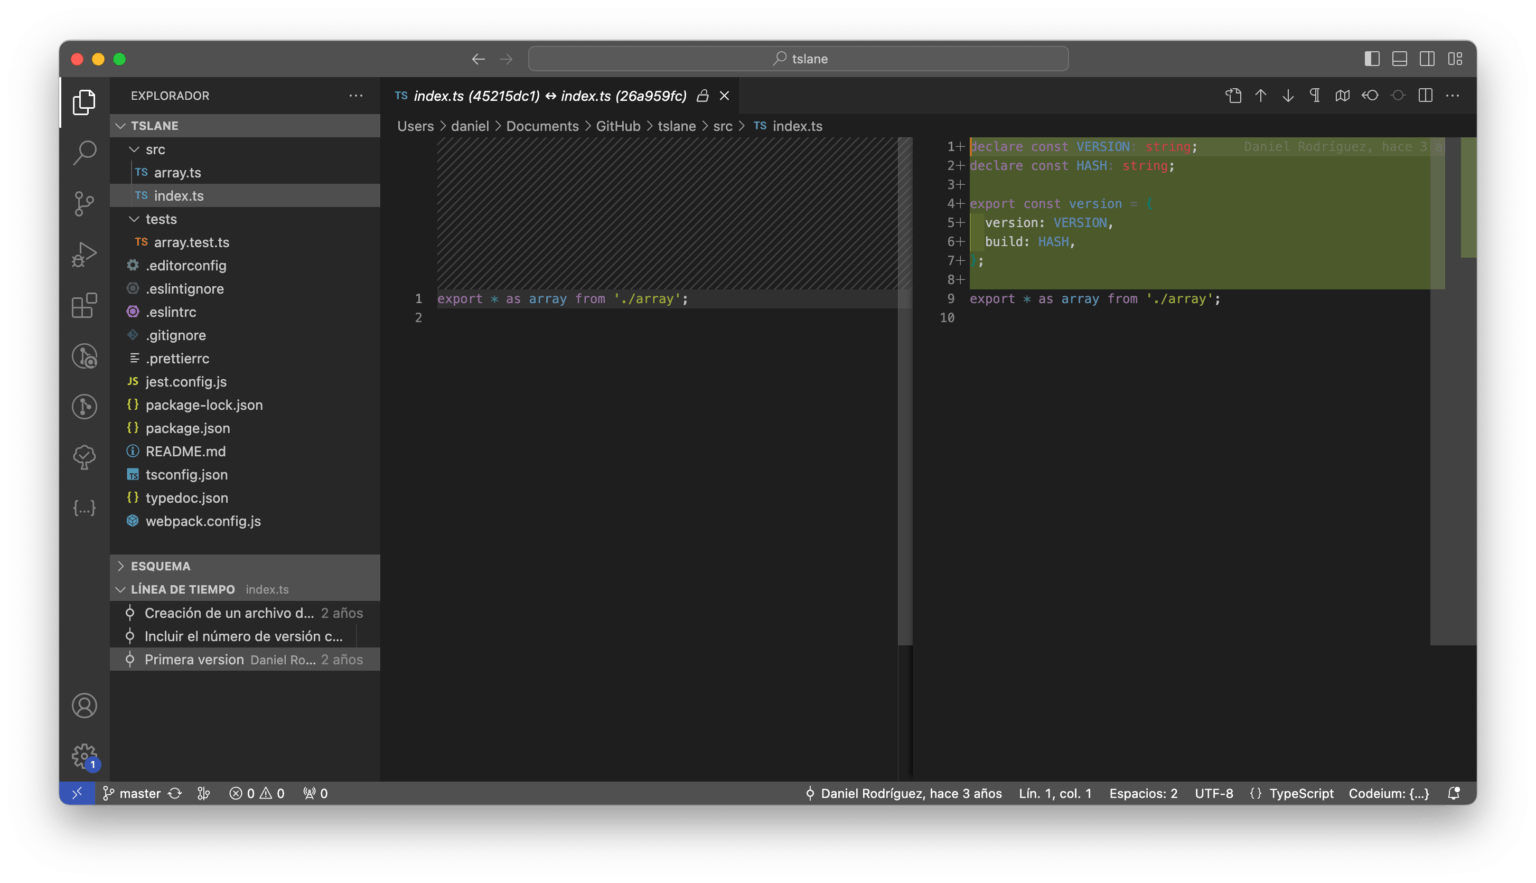Open the Accounts menu icon

(84, 705)
